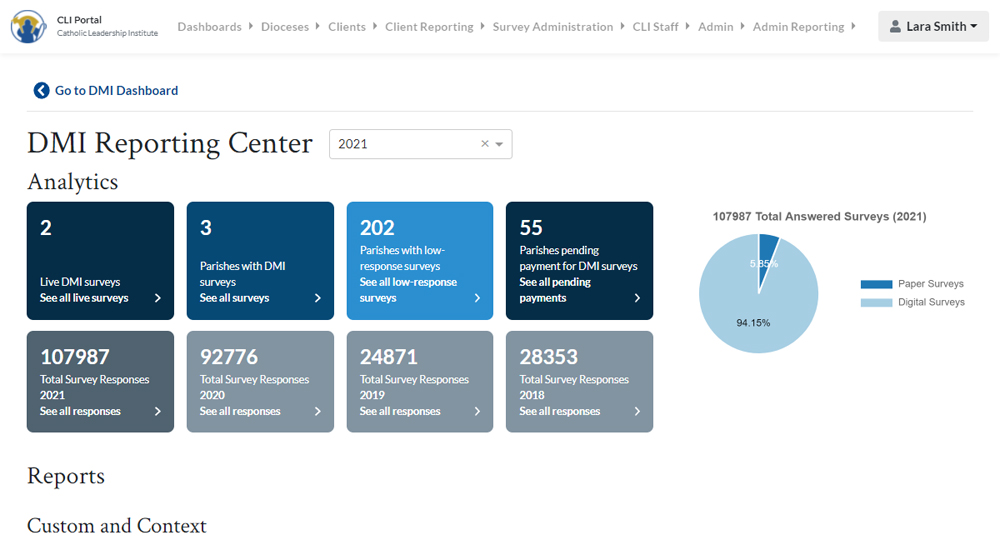Open the Lara Smith user menu
This screenshot has height=540, width=1000.
coord(933,27)
